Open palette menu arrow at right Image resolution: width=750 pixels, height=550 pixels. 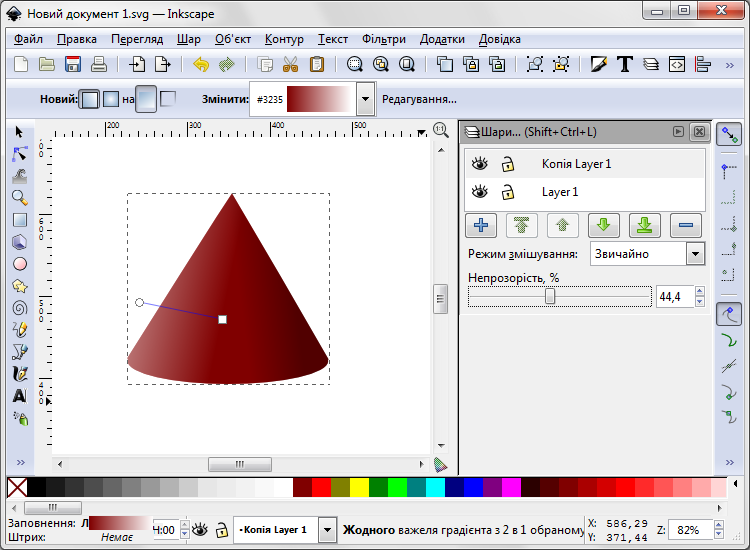[736, 484]
